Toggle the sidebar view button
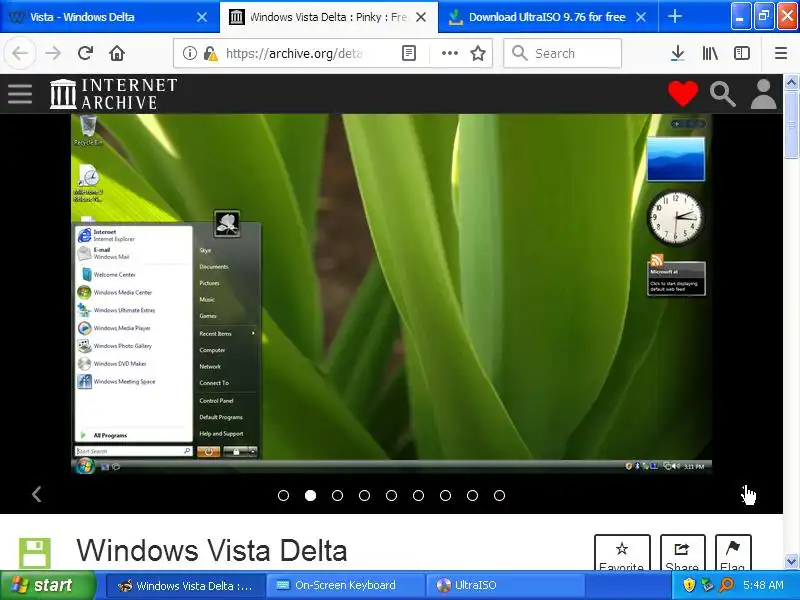This screenshot has width=800, height=600. 742,53
